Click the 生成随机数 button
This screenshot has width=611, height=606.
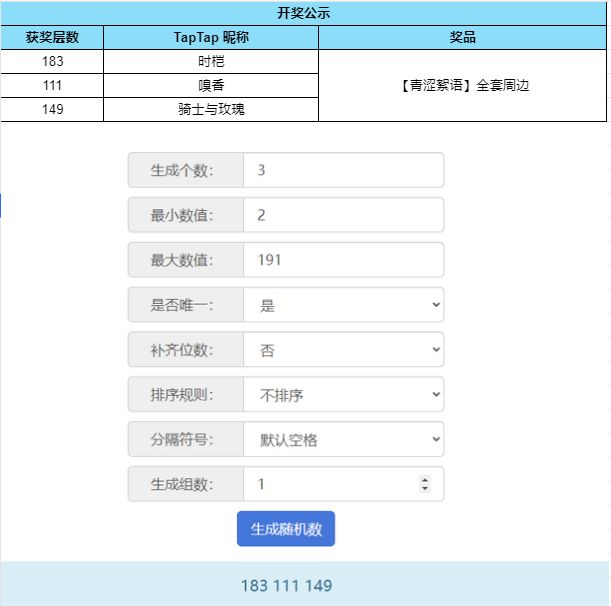click(286, 528)
